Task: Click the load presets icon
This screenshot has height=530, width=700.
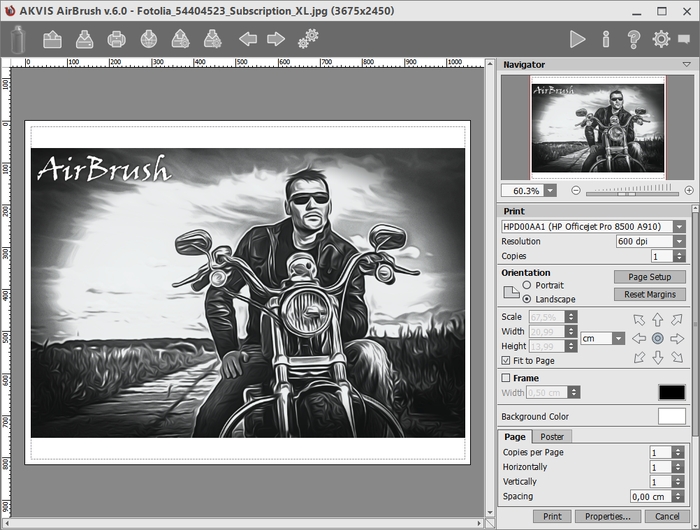Action: point(180,39)
